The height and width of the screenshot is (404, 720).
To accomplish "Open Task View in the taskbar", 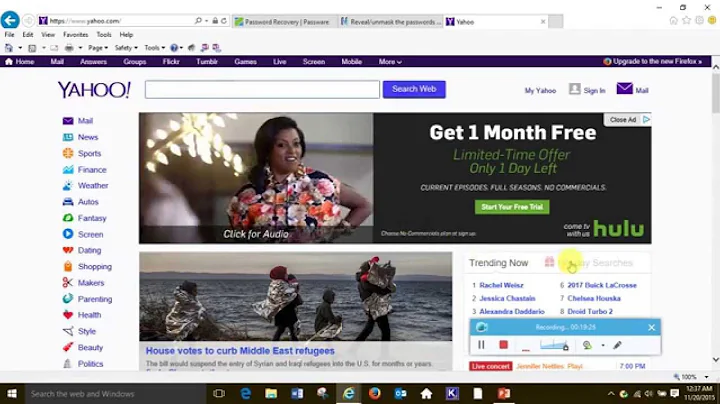I will click(x=219, y=393).
